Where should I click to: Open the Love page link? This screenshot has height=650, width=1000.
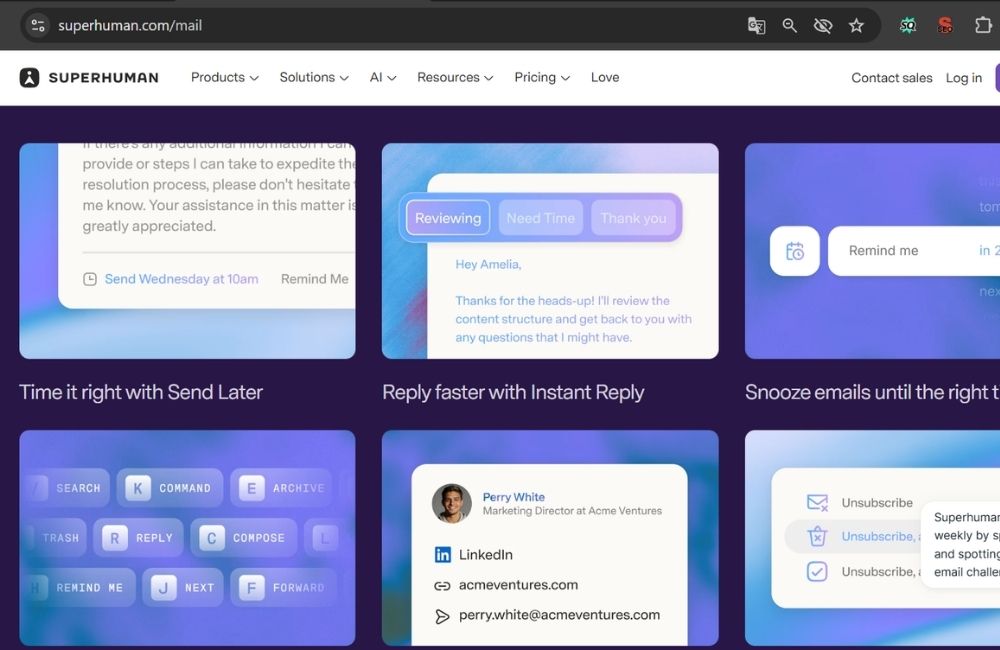pos(605,77)
